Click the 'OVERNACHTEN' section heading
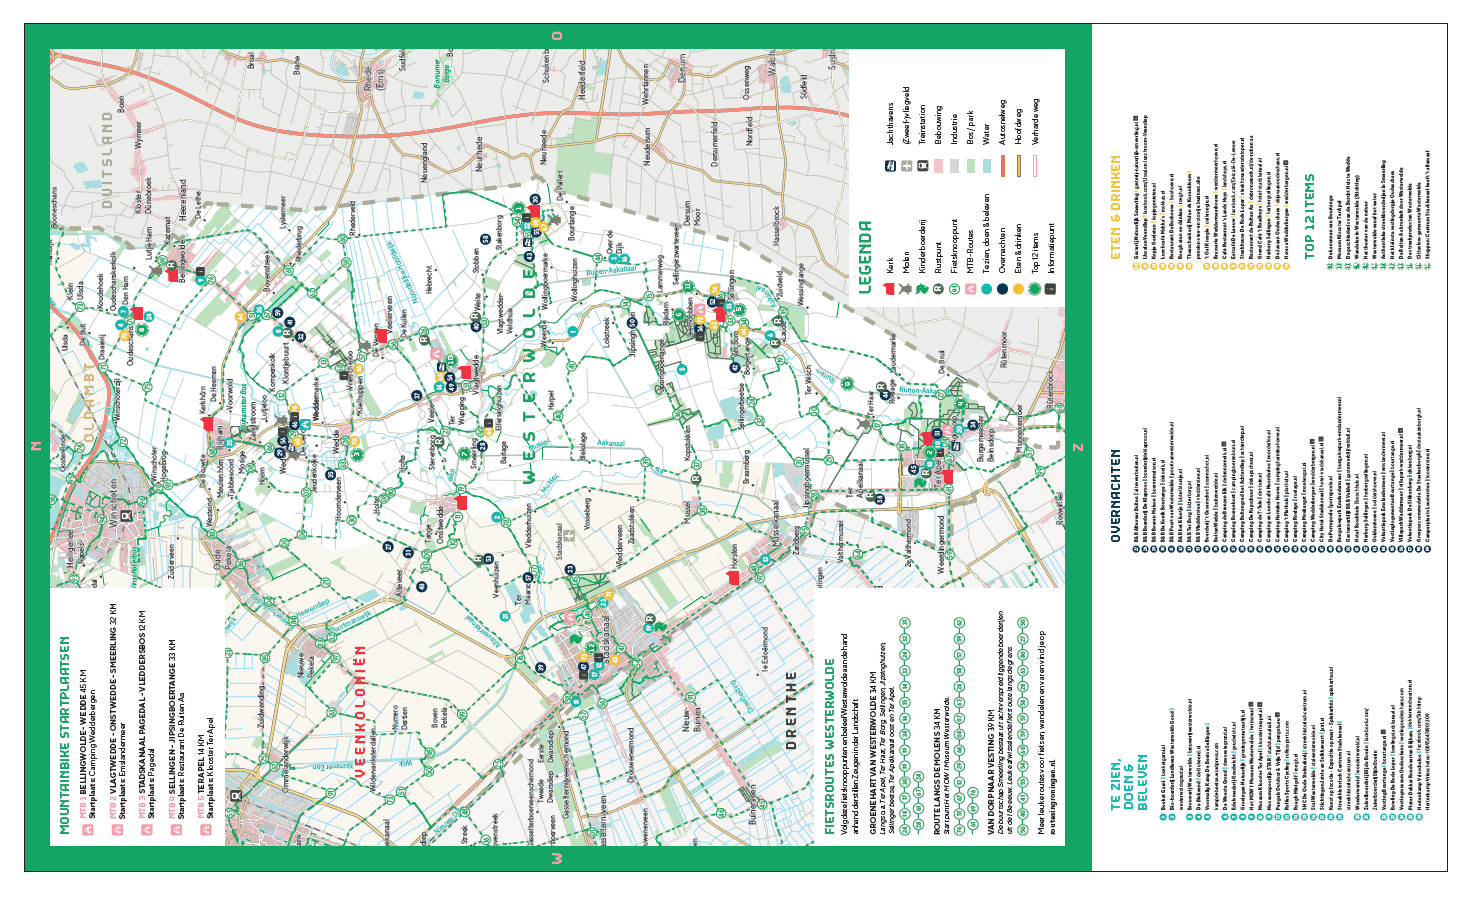The image size is (1473, 897). coord(1116,496)
